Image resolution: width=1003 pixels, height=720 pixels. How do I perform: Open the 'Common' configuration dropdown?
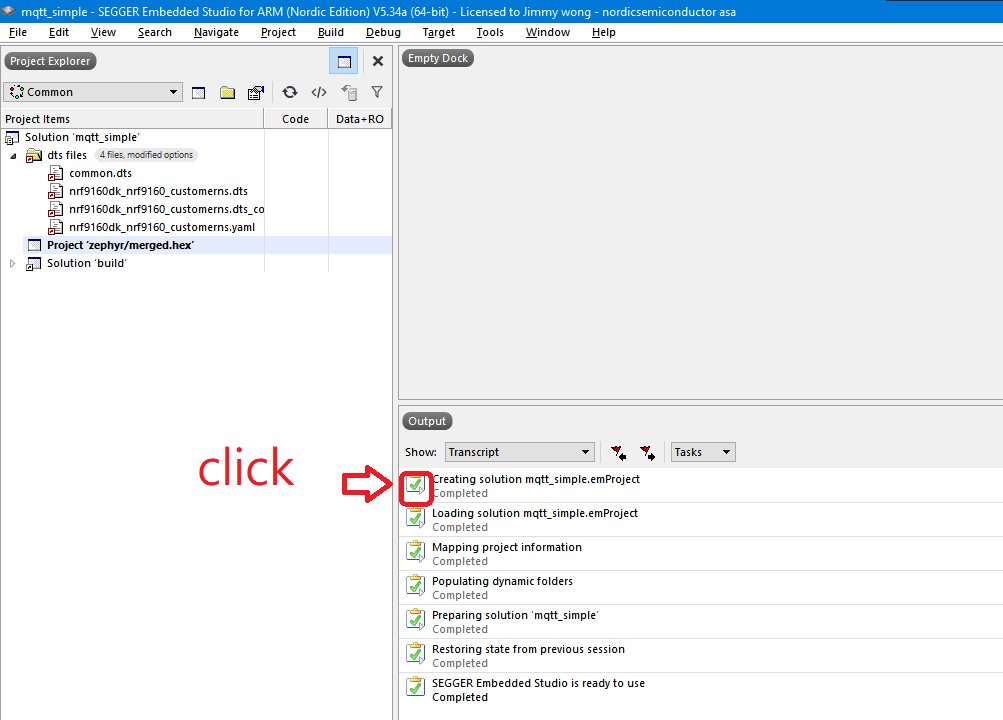click(x=92, y=92)
